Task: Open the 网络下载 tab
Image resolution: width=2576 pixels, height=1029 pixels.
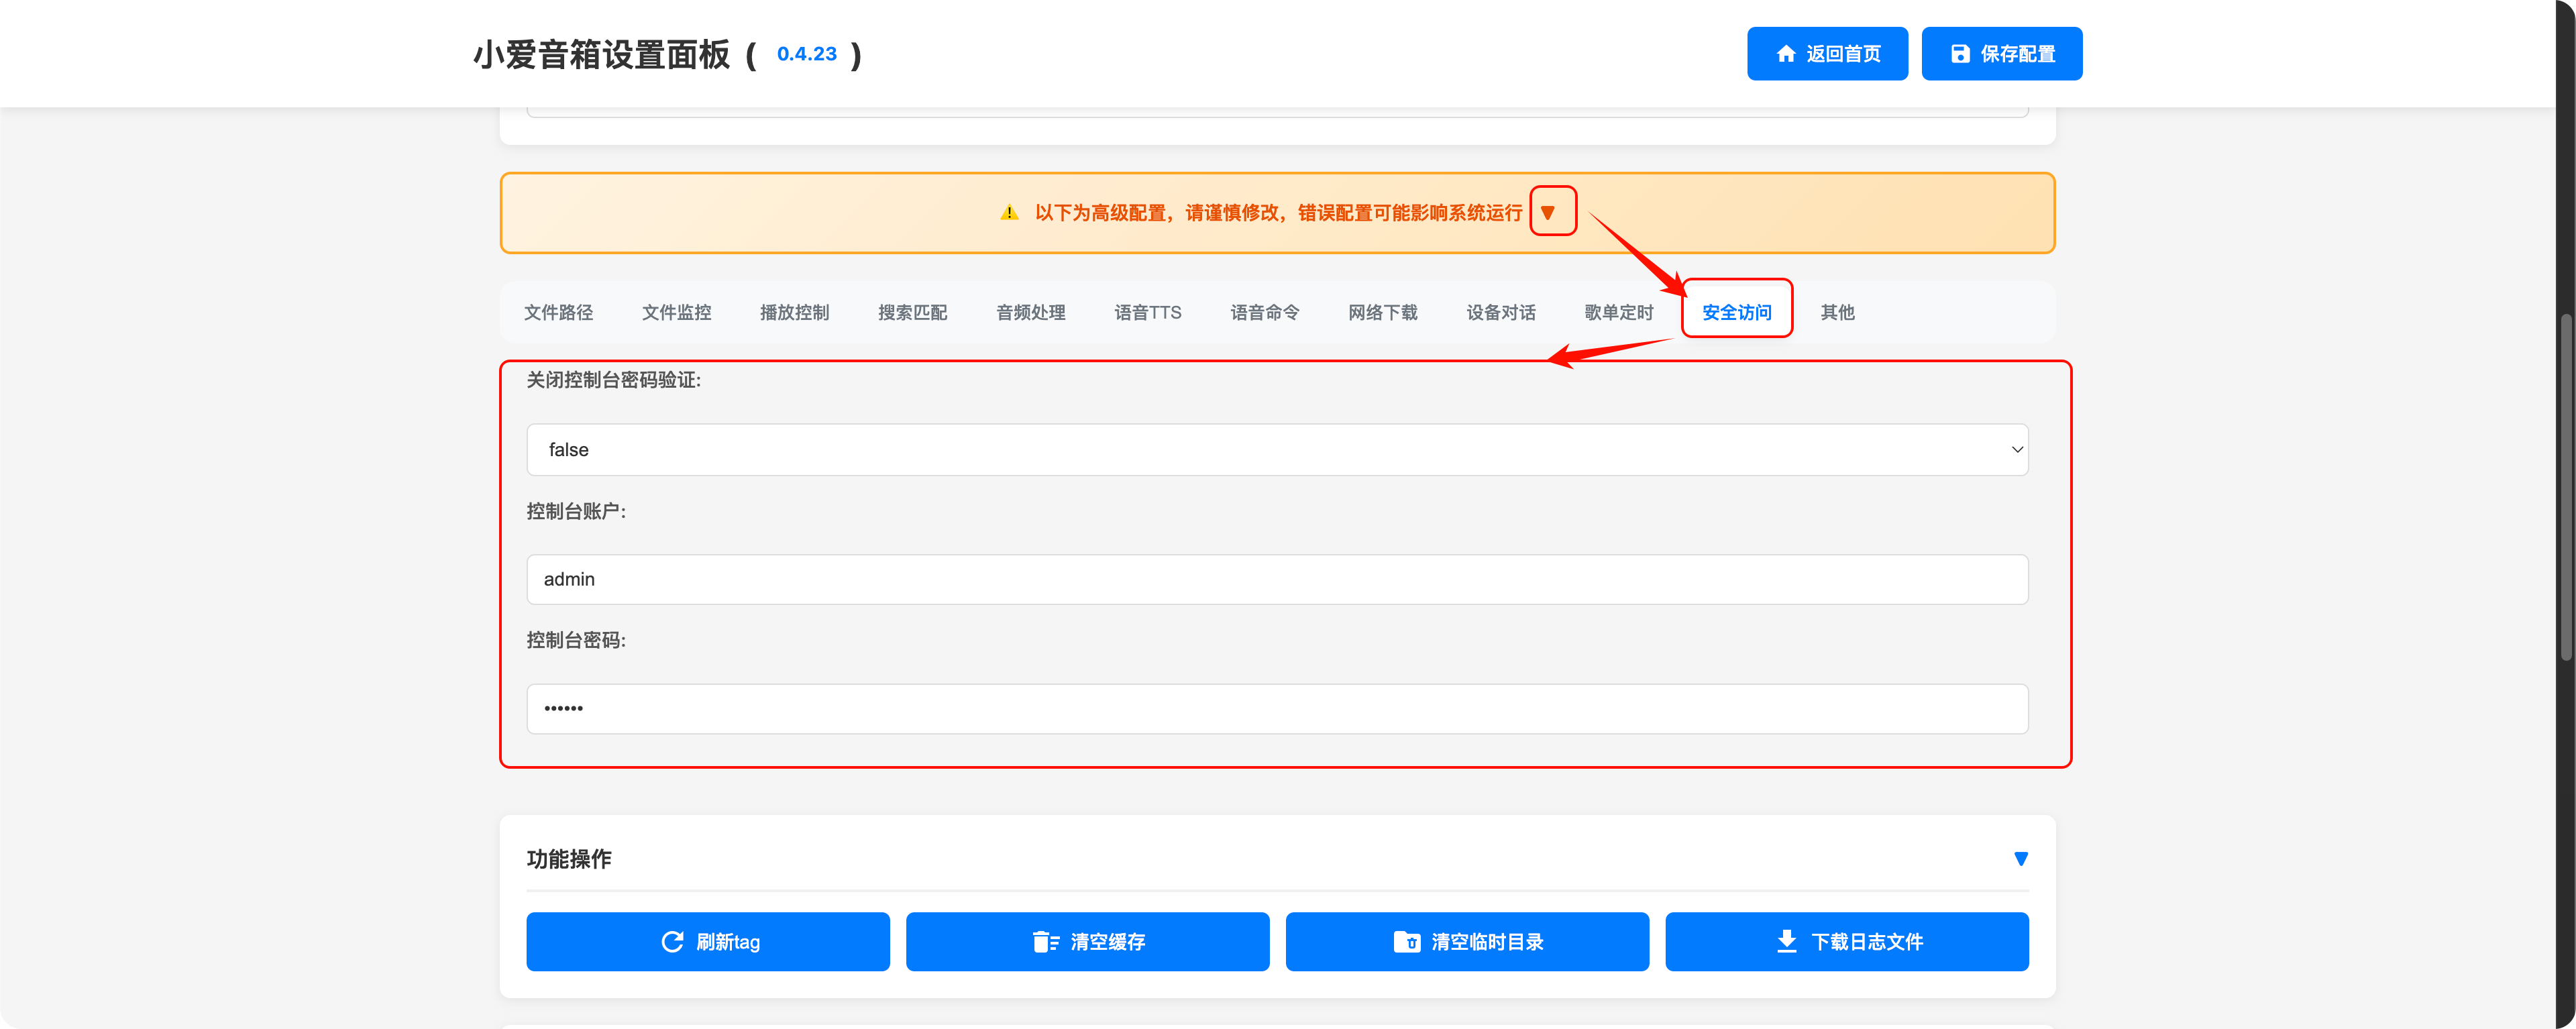Action: [1382, 312]
